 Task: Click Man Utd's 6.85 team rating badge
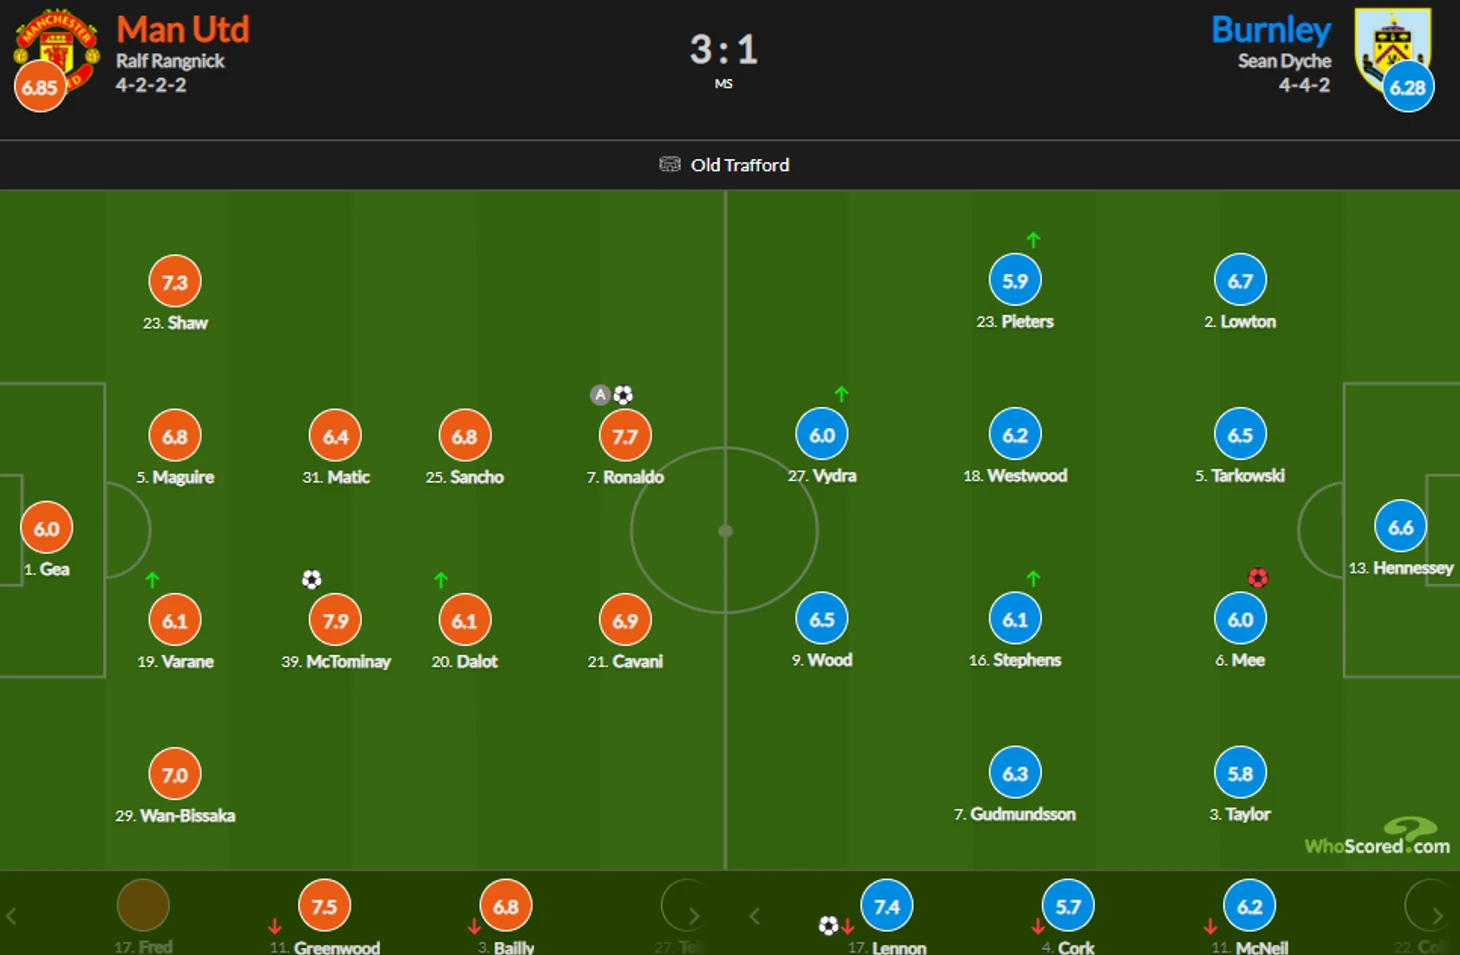pyautogui.click(x=40, y=87)
